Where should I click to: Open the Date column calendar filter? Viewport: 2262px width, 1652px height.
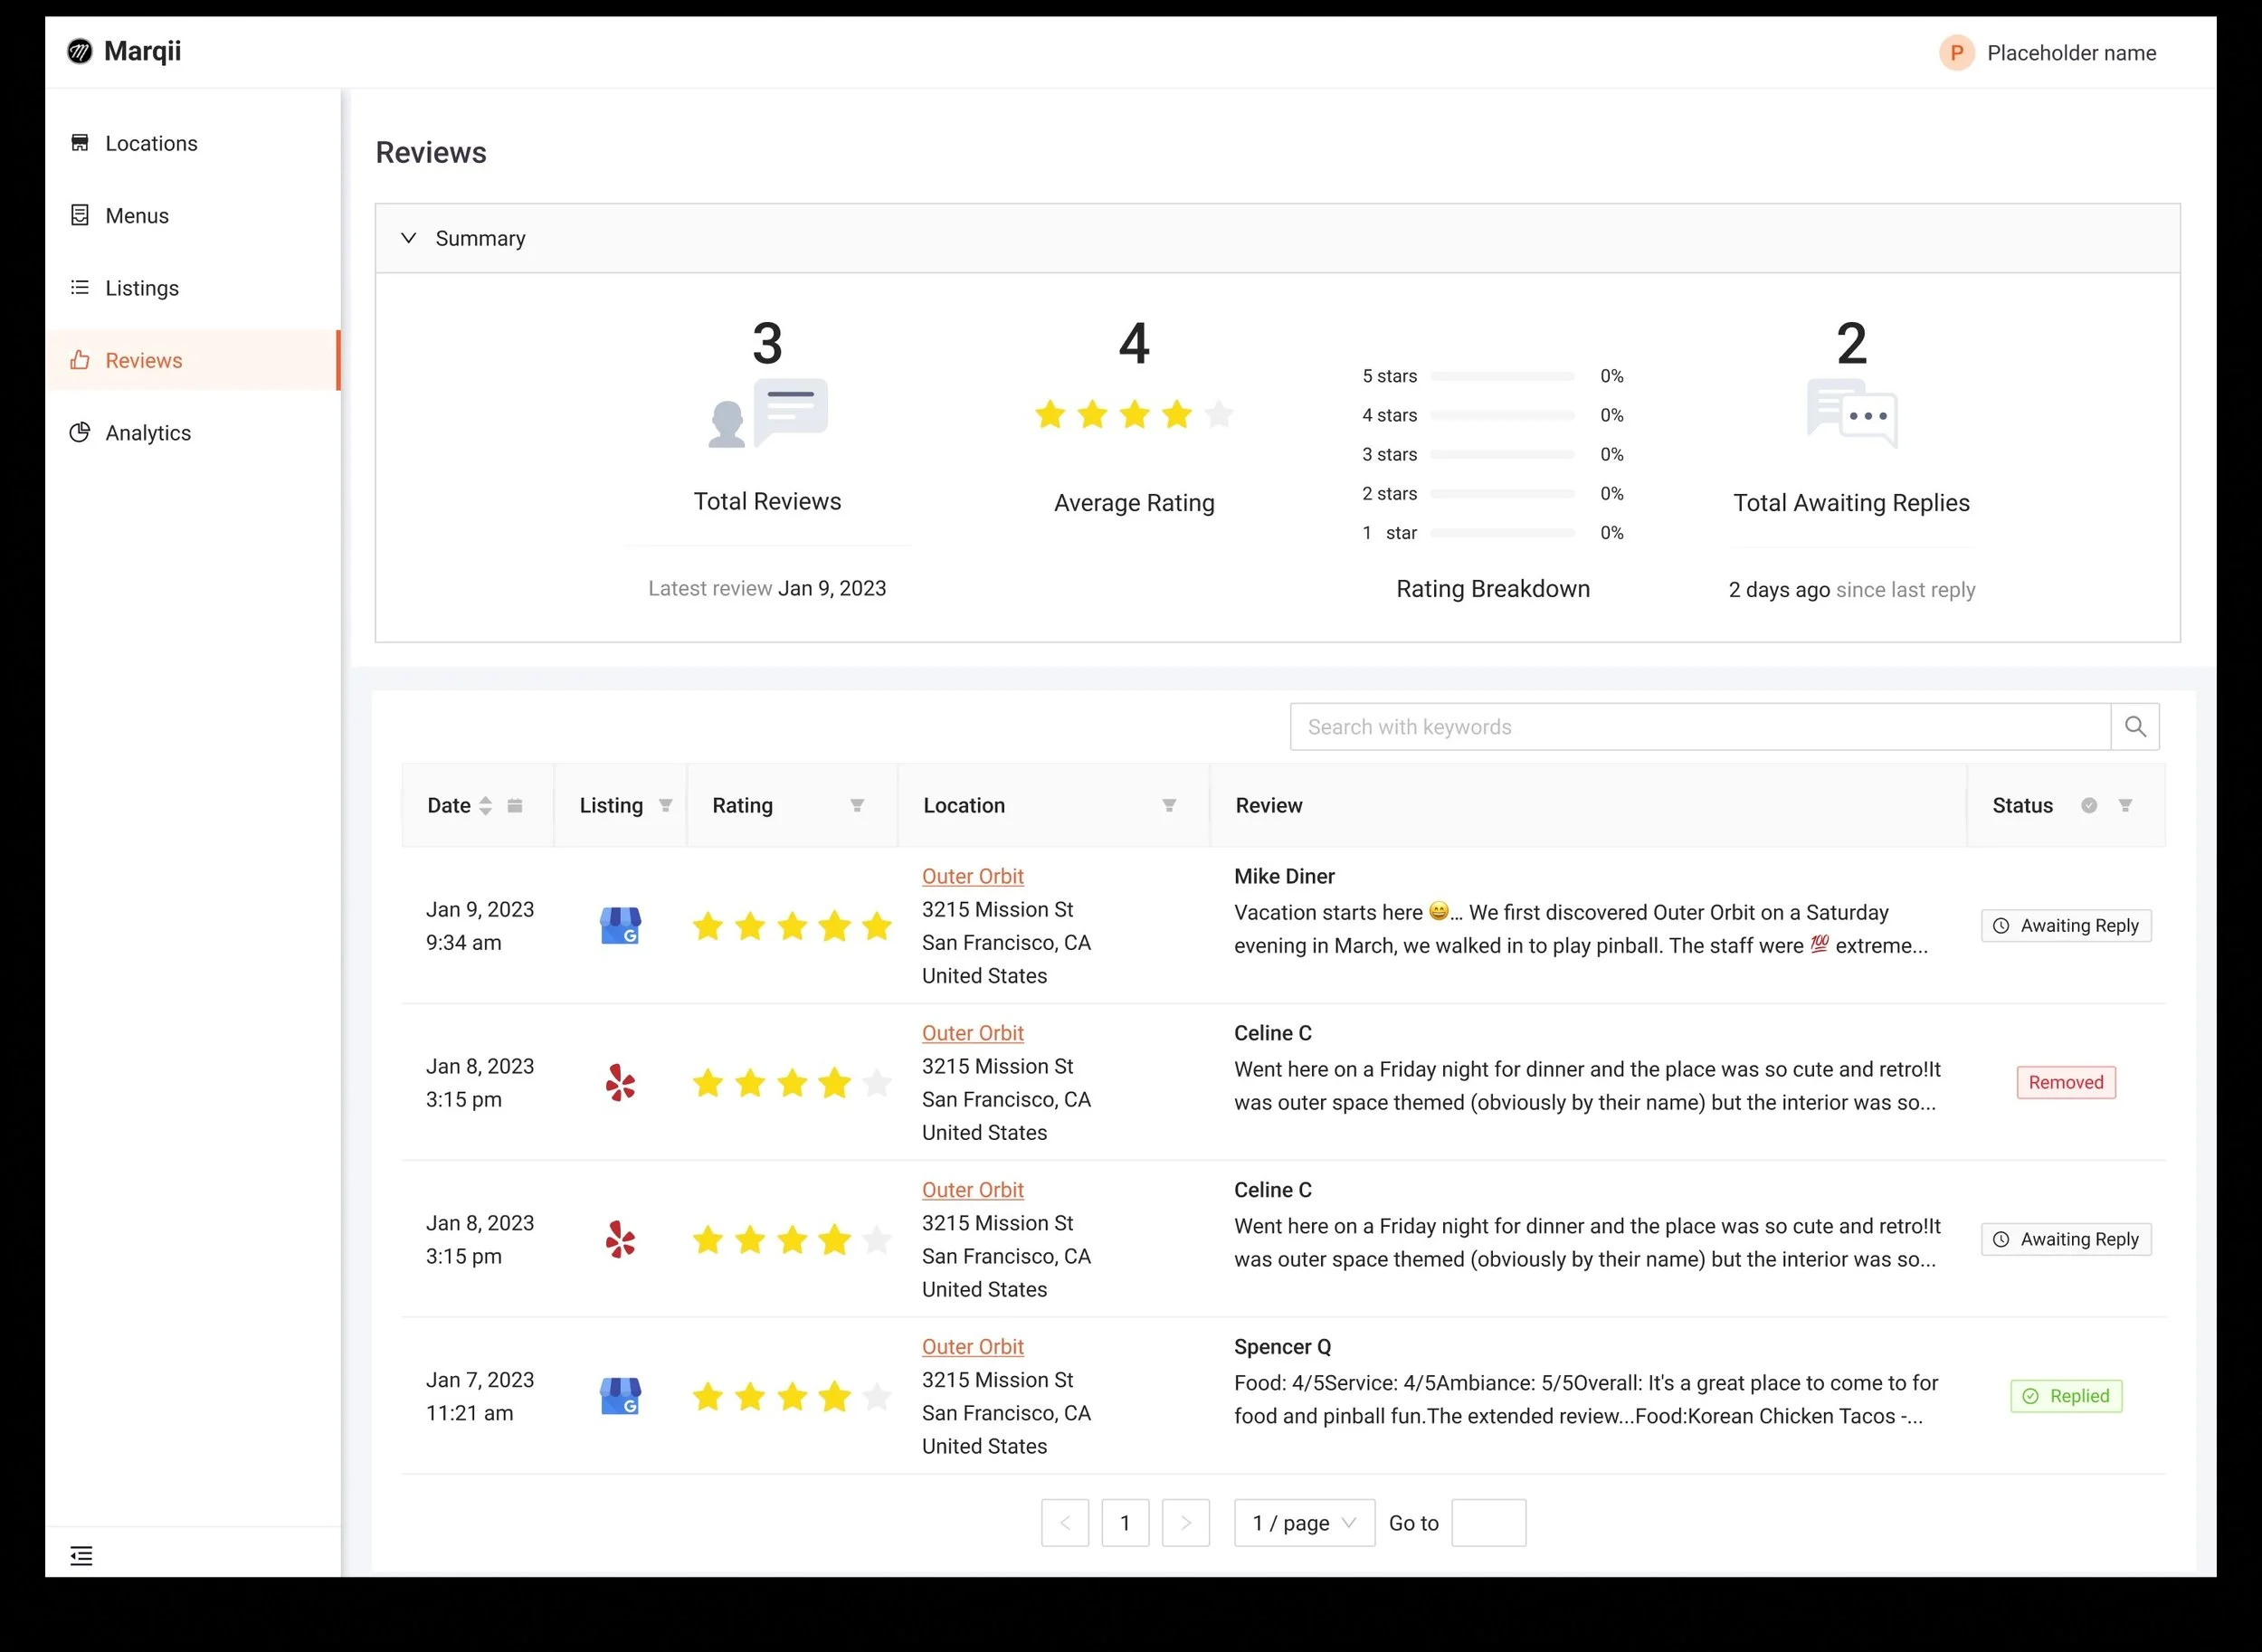(x=515, y=806)
